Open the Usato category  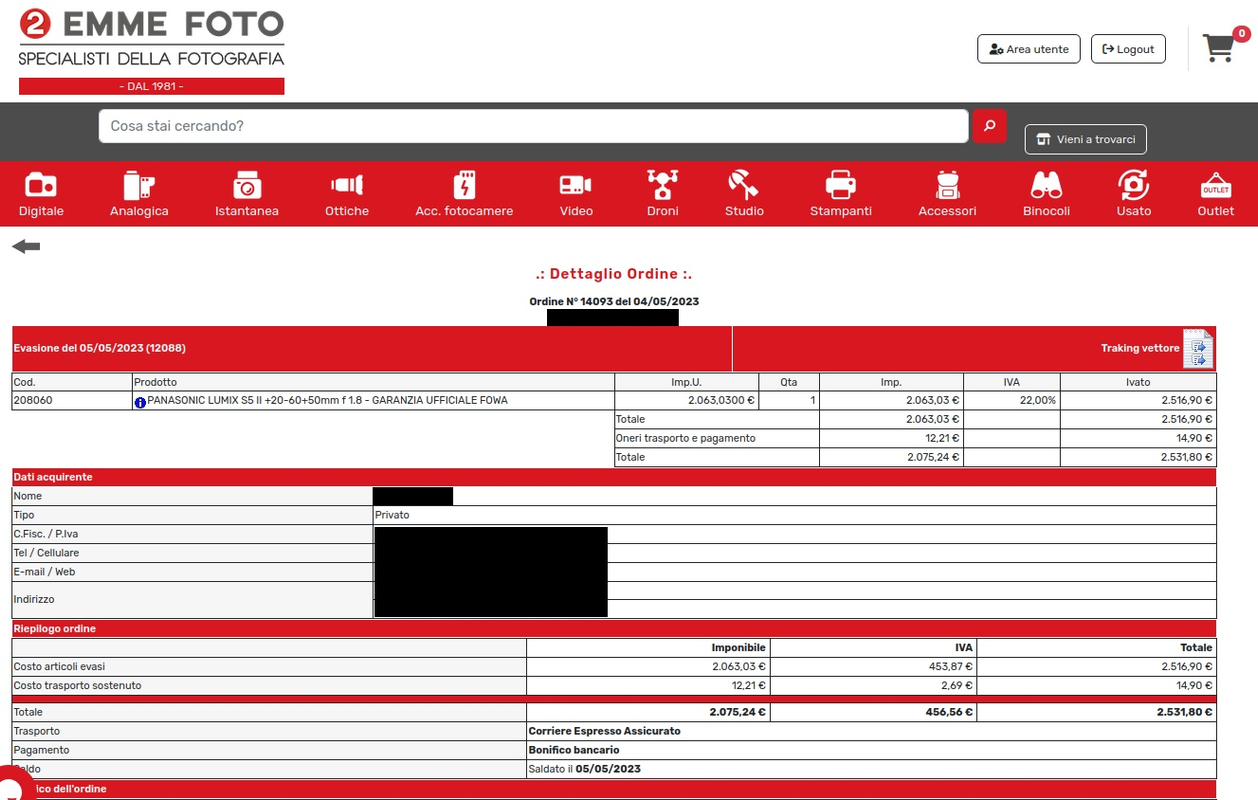(x=1134, y=194)
